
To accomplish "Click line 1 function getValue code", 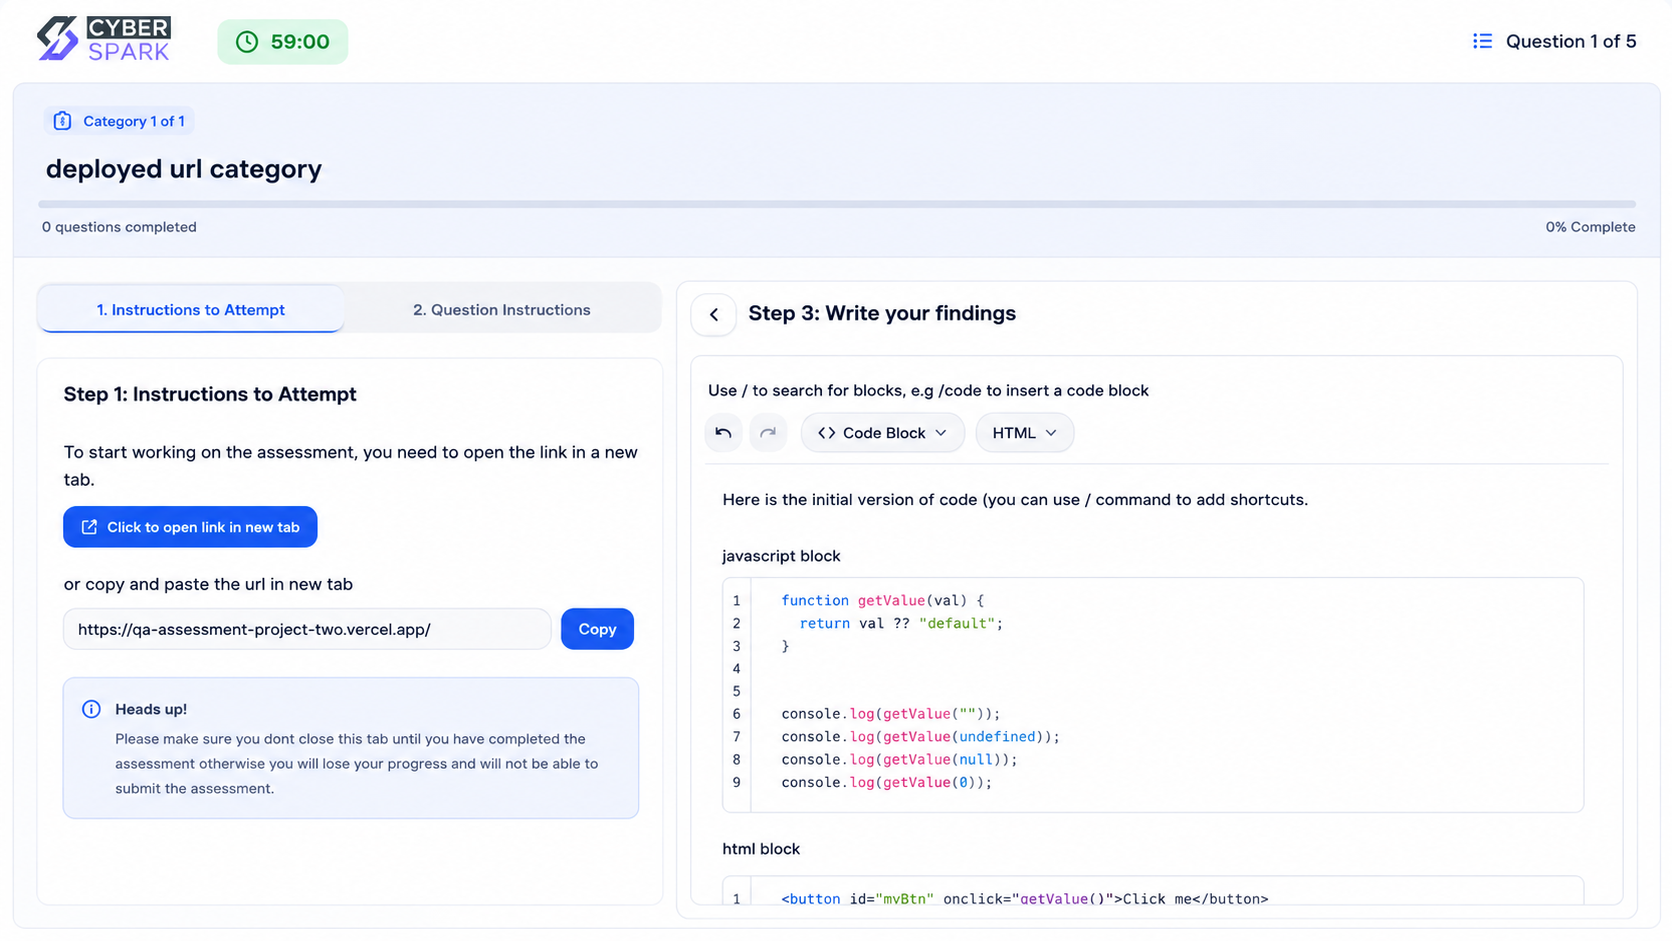I will click(882, 600).
